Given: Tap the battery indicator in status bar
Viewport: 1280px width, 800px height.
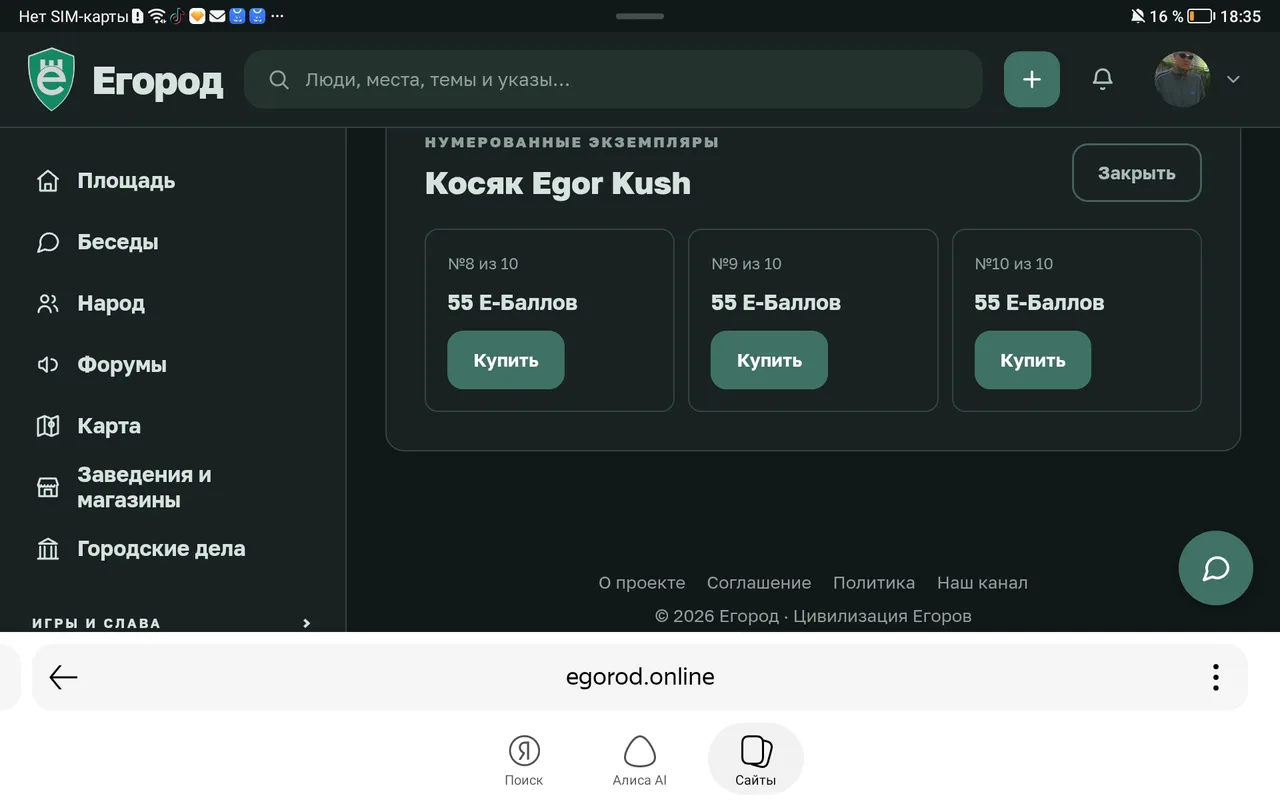Looking at the screenshot, I should [x=1201, y=16].
